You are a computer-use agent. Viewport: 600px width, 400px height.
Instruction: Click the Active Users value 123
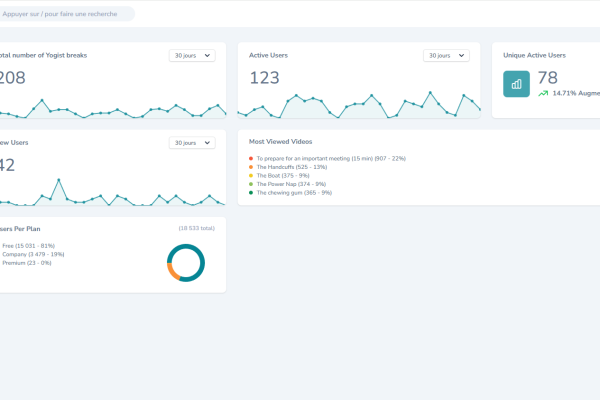(264, 78)
